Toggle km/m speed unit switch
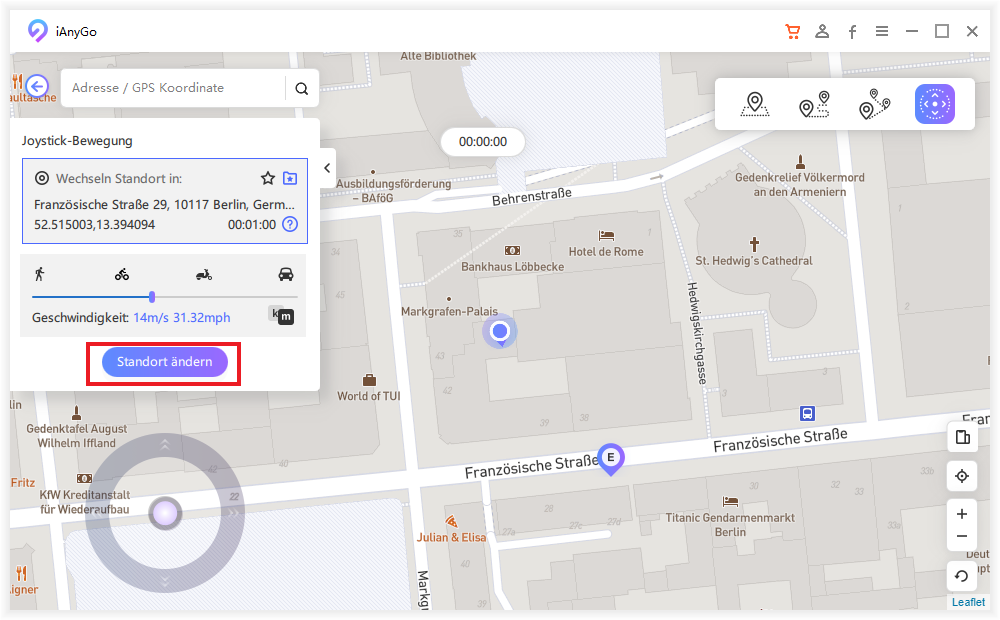 pyautogui.click(x=281, y=314)
